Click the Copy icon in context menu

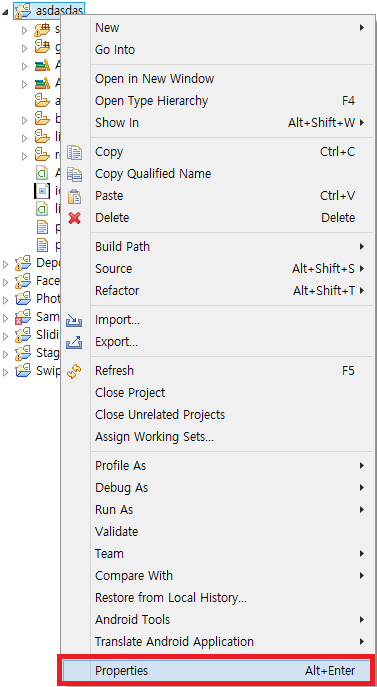[75, 152]
